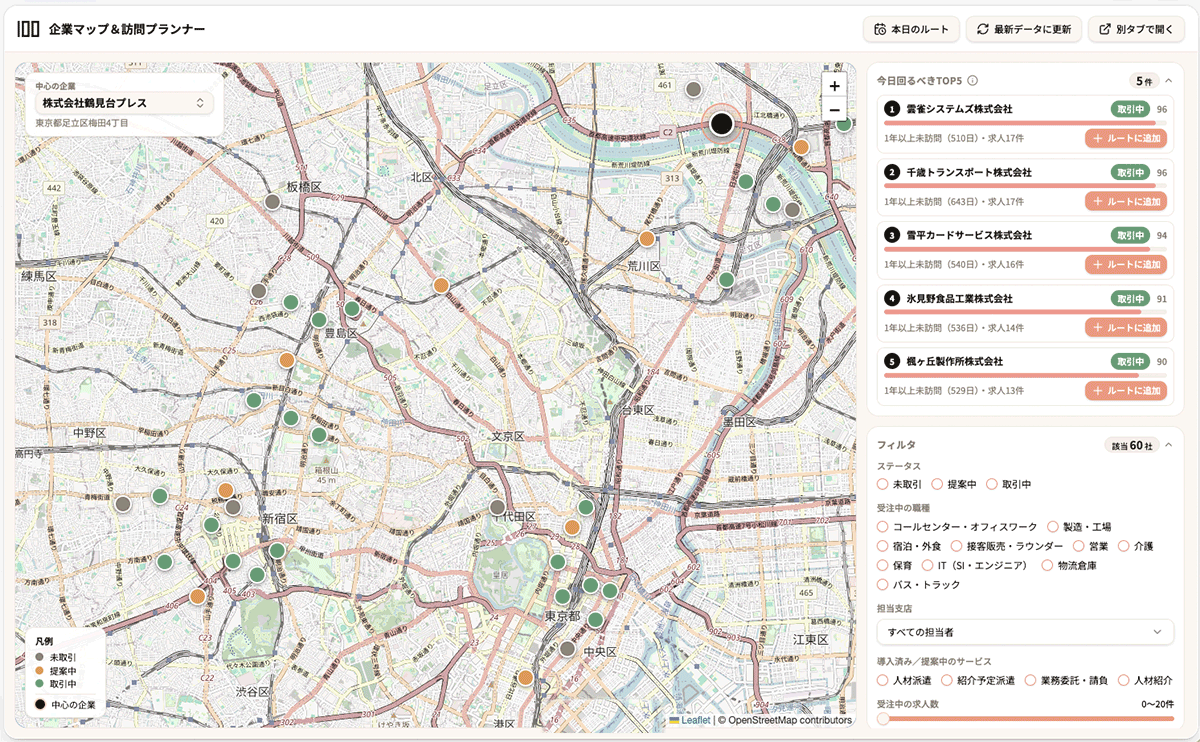This screenshot has width=1200, height=742.
Task: Click info icon beside 今日回るべきTOP5
Action: click(x=972, y=81)
